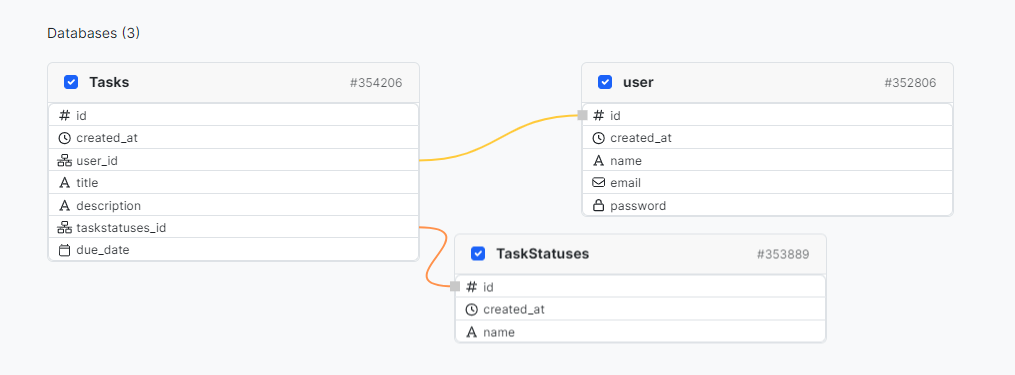Click the text icon beside title field
Screen dimensions: 1015x375
(x=64, y=183)
